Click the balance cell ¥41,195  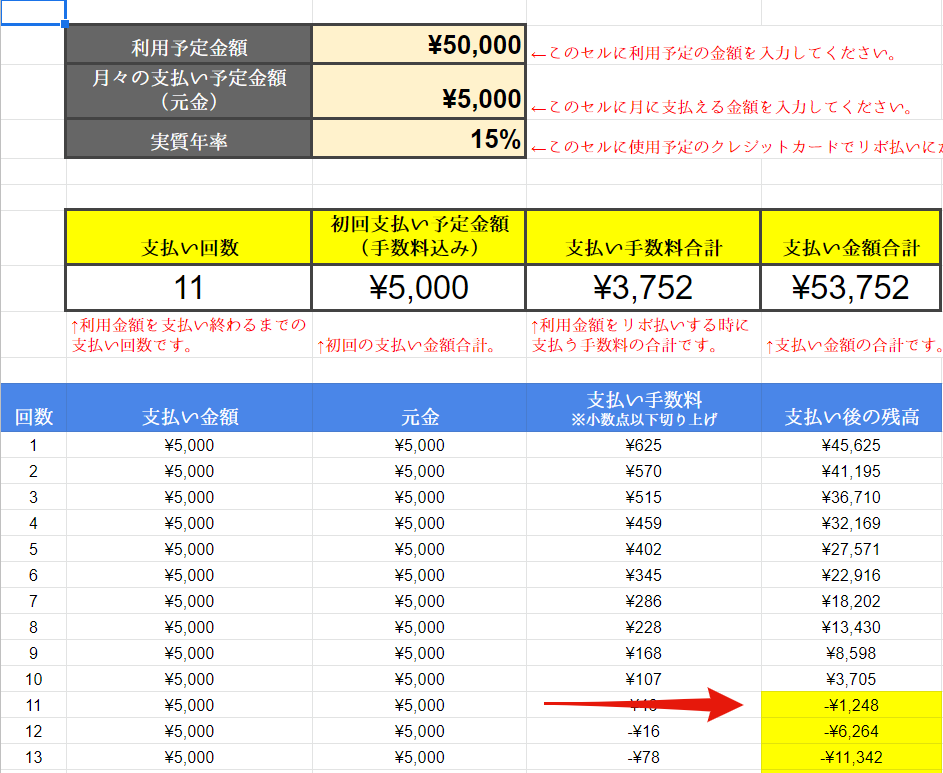click(x=851, y=471)
